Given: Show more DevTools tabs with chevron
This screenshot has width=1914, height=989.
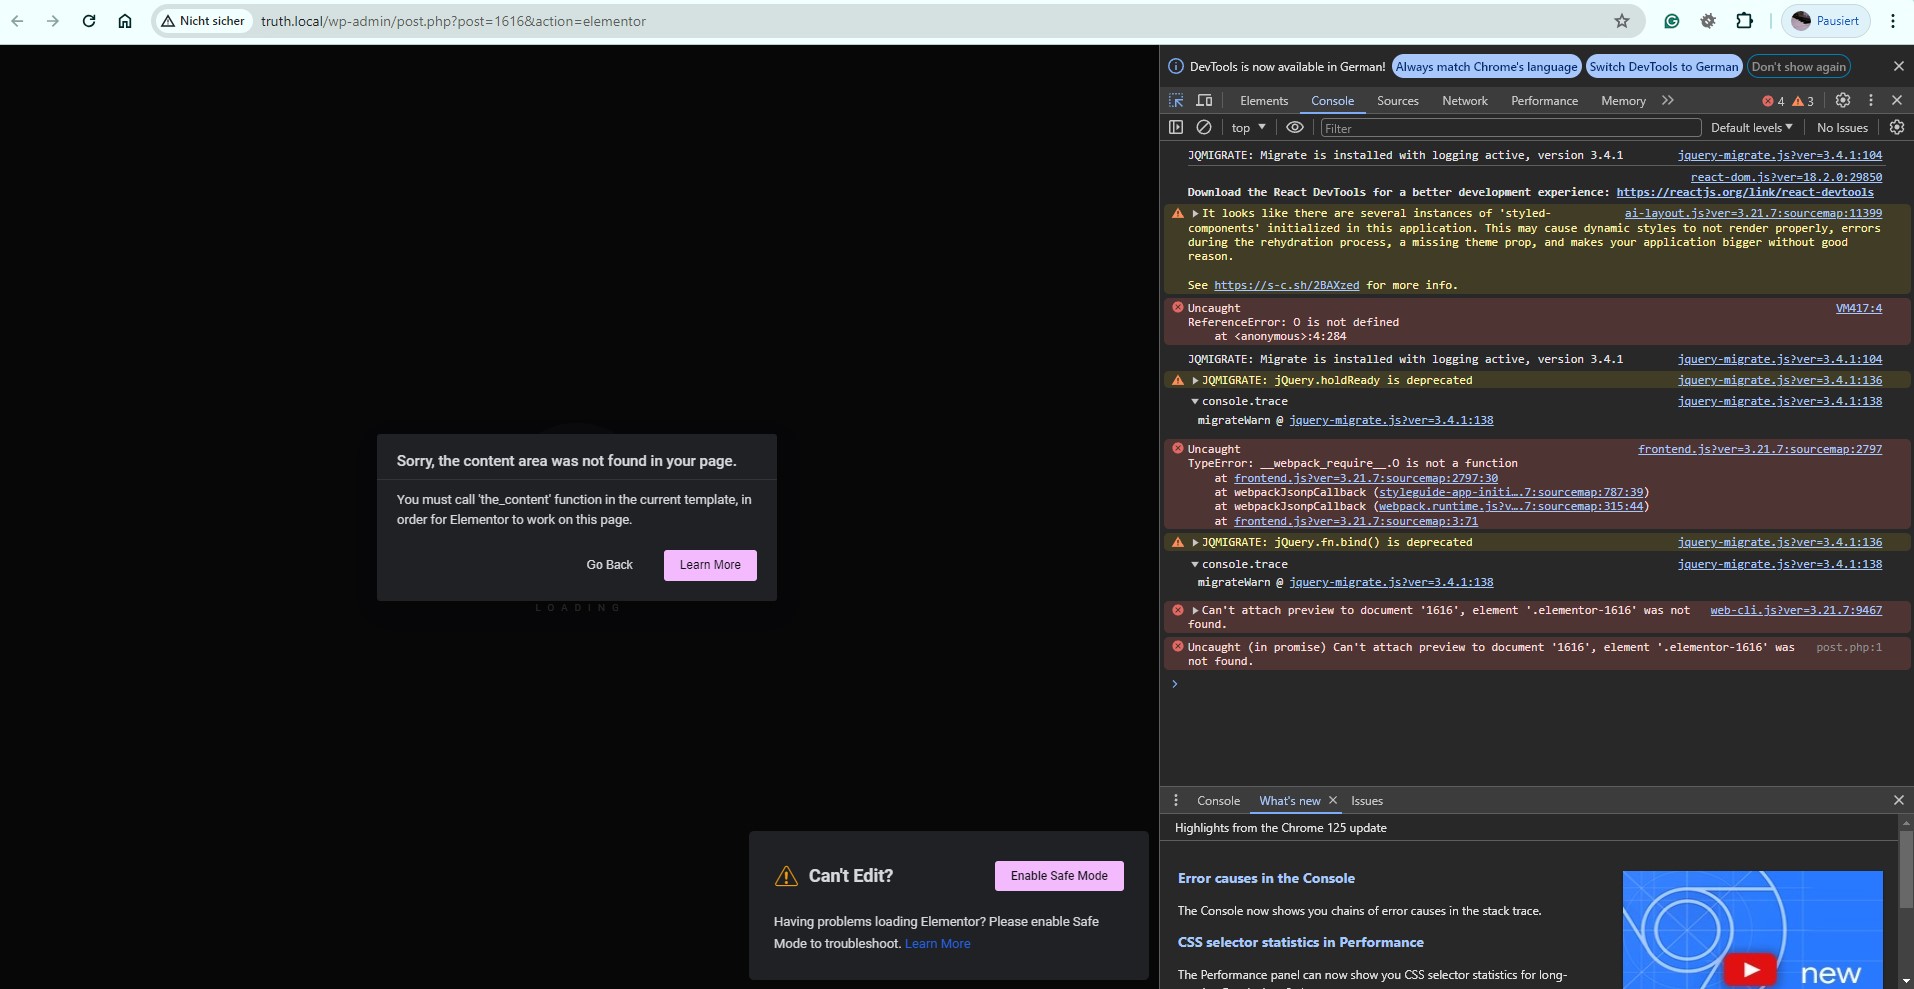Looking at the screenshot, I should click(x=1667, y=100).
